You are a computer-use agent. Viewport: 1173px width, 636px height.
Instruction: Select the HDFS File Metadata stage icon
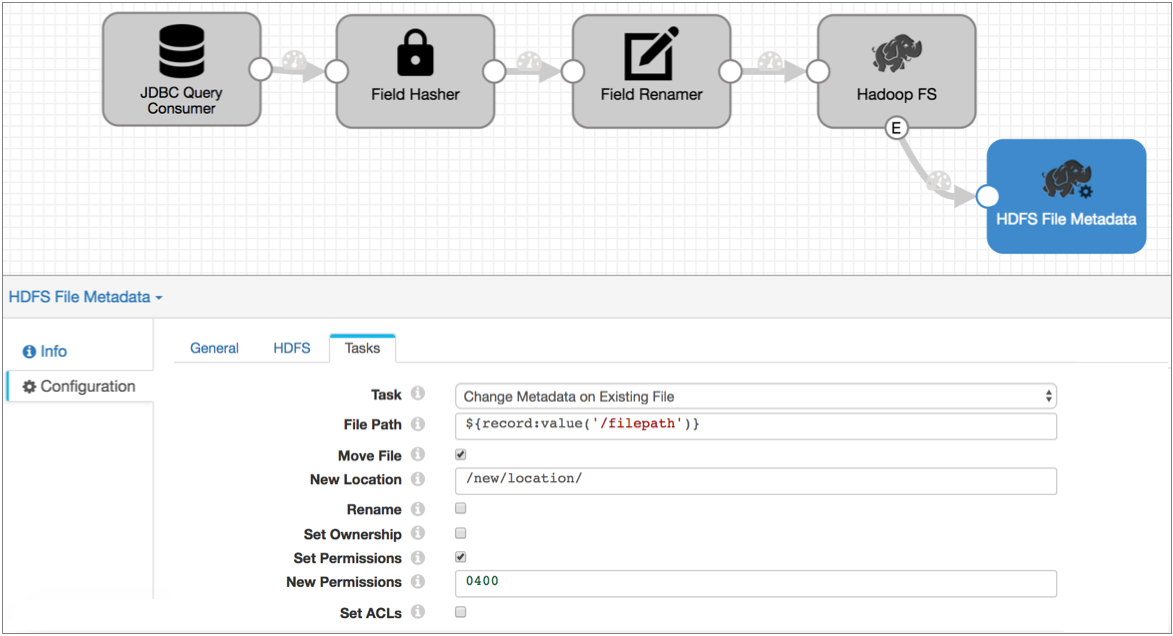[1066, 180]
